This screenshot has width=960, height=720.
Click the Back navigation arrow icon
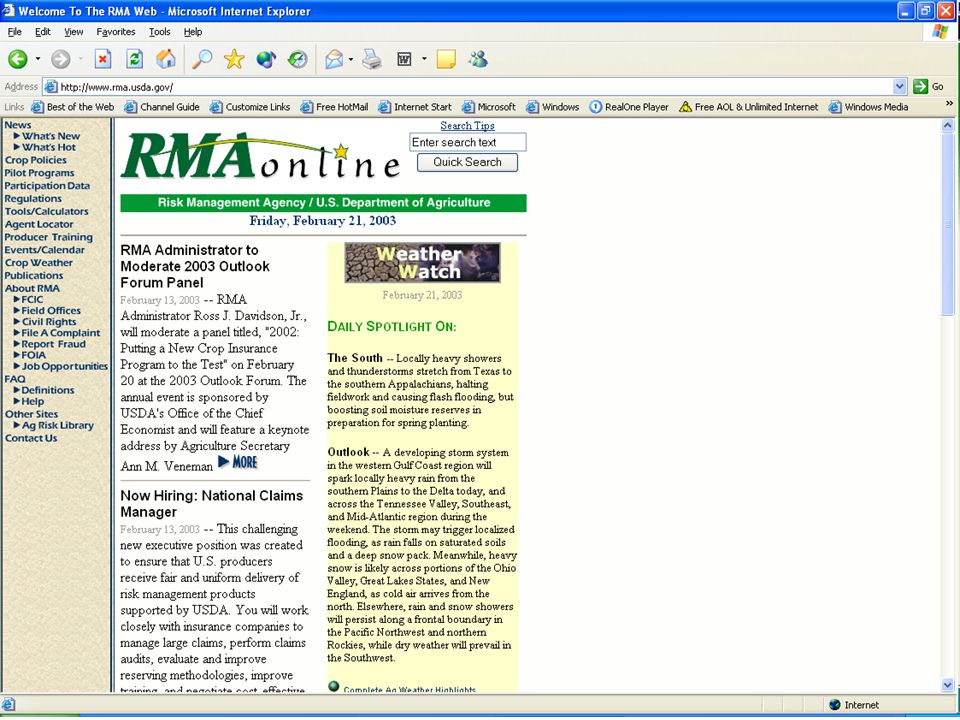[x=17, y=59]
